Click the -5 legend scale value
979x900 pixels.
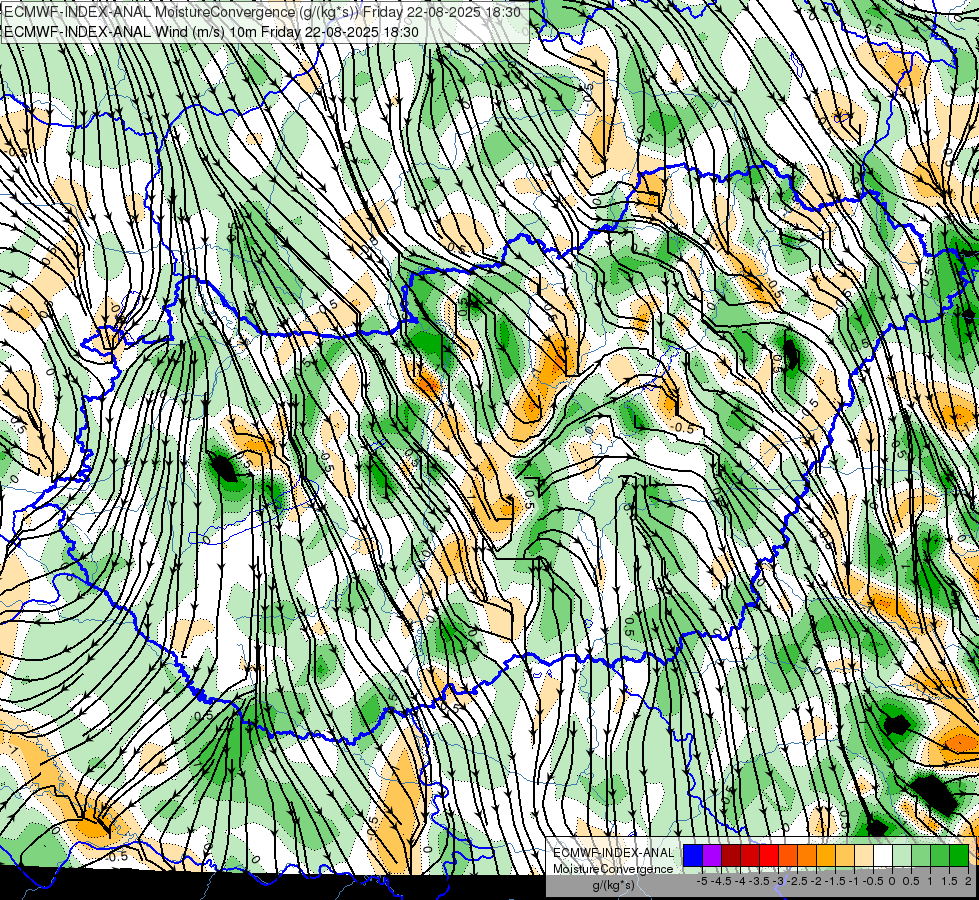702,881
